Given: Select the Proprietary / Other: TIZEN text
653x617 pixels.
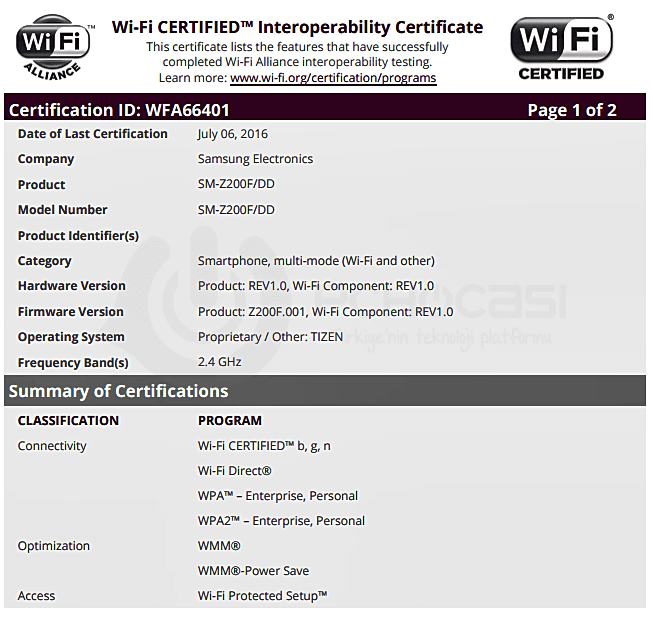Looking at the screenshot, I should tap(270, 337).
